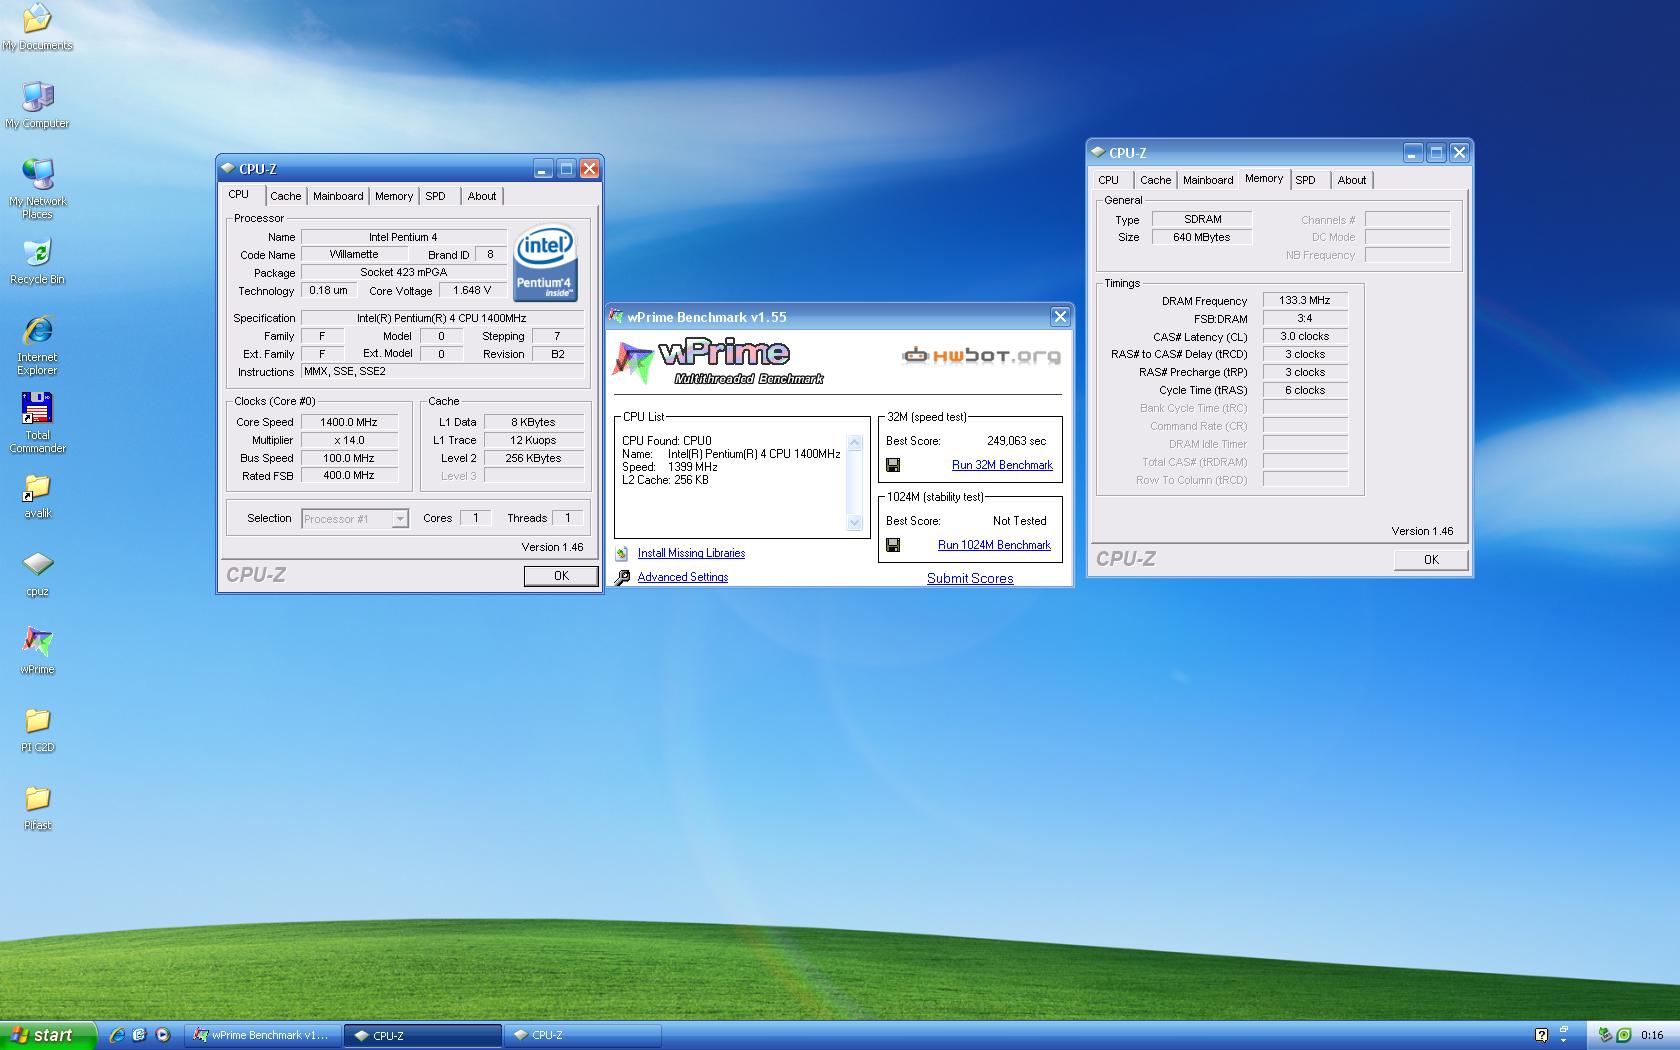This screenshot has width=1680, height=1050.
Task: Activate first CPU-Z taskbar button
Action: (423, 1035)
